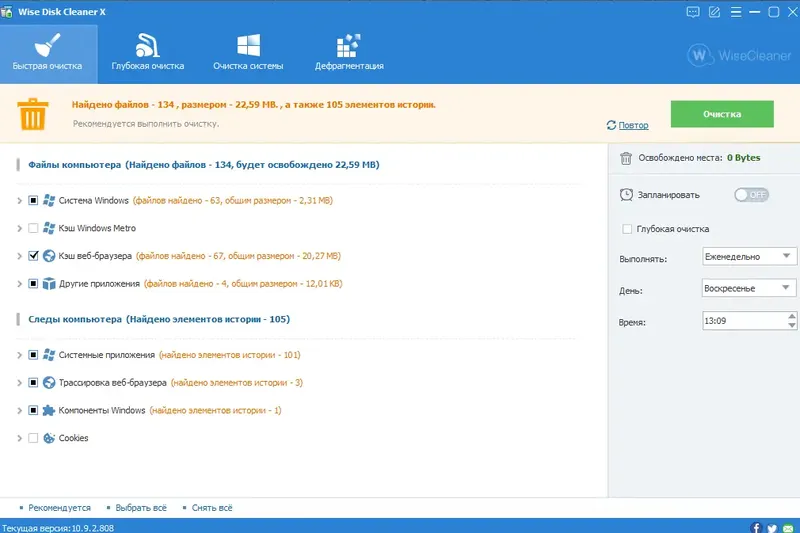Click the icon of Системные приложения

(x=49, y=354)
